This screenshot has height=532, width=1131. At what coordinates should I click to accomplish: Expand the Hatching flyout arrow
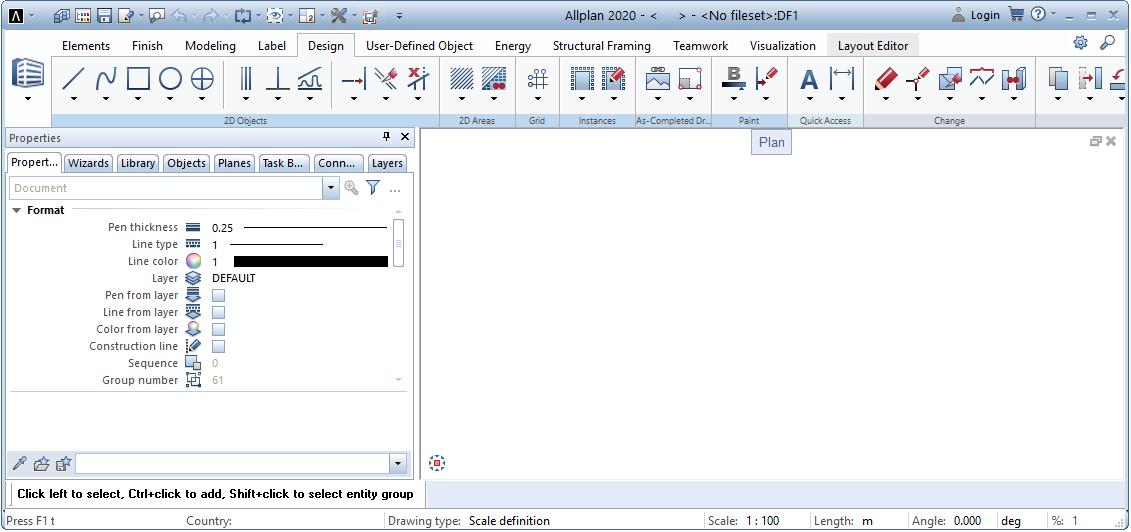tap(462, 99)
